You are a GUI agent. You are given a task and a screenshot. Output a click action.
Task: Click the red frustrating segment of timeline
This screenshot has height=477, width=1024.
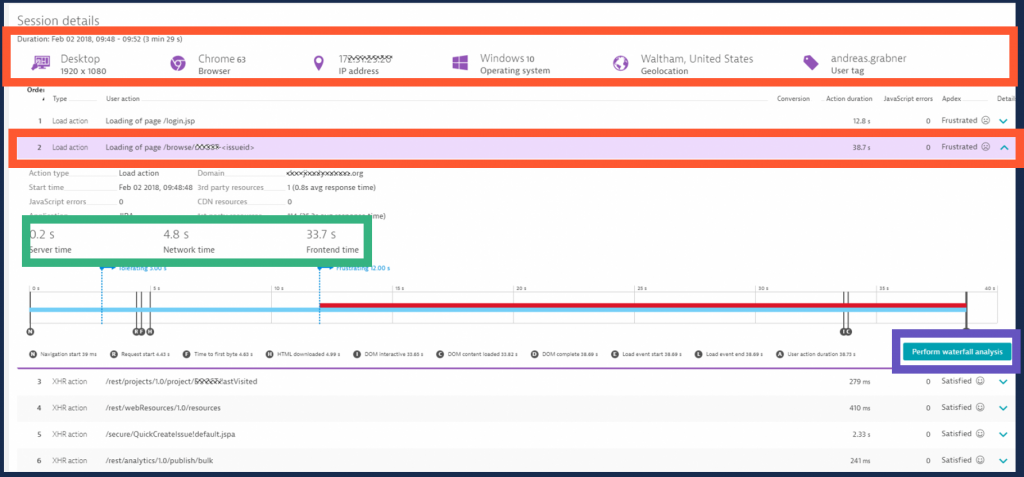(640, 305)
